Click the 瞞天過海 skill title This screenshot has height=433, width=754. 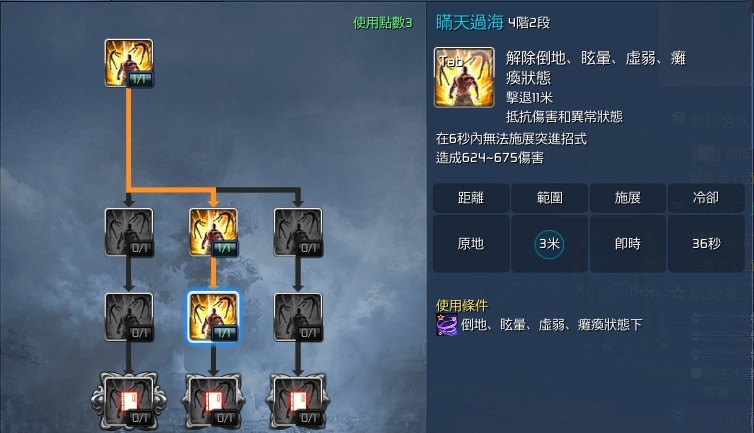click(470, 22)
